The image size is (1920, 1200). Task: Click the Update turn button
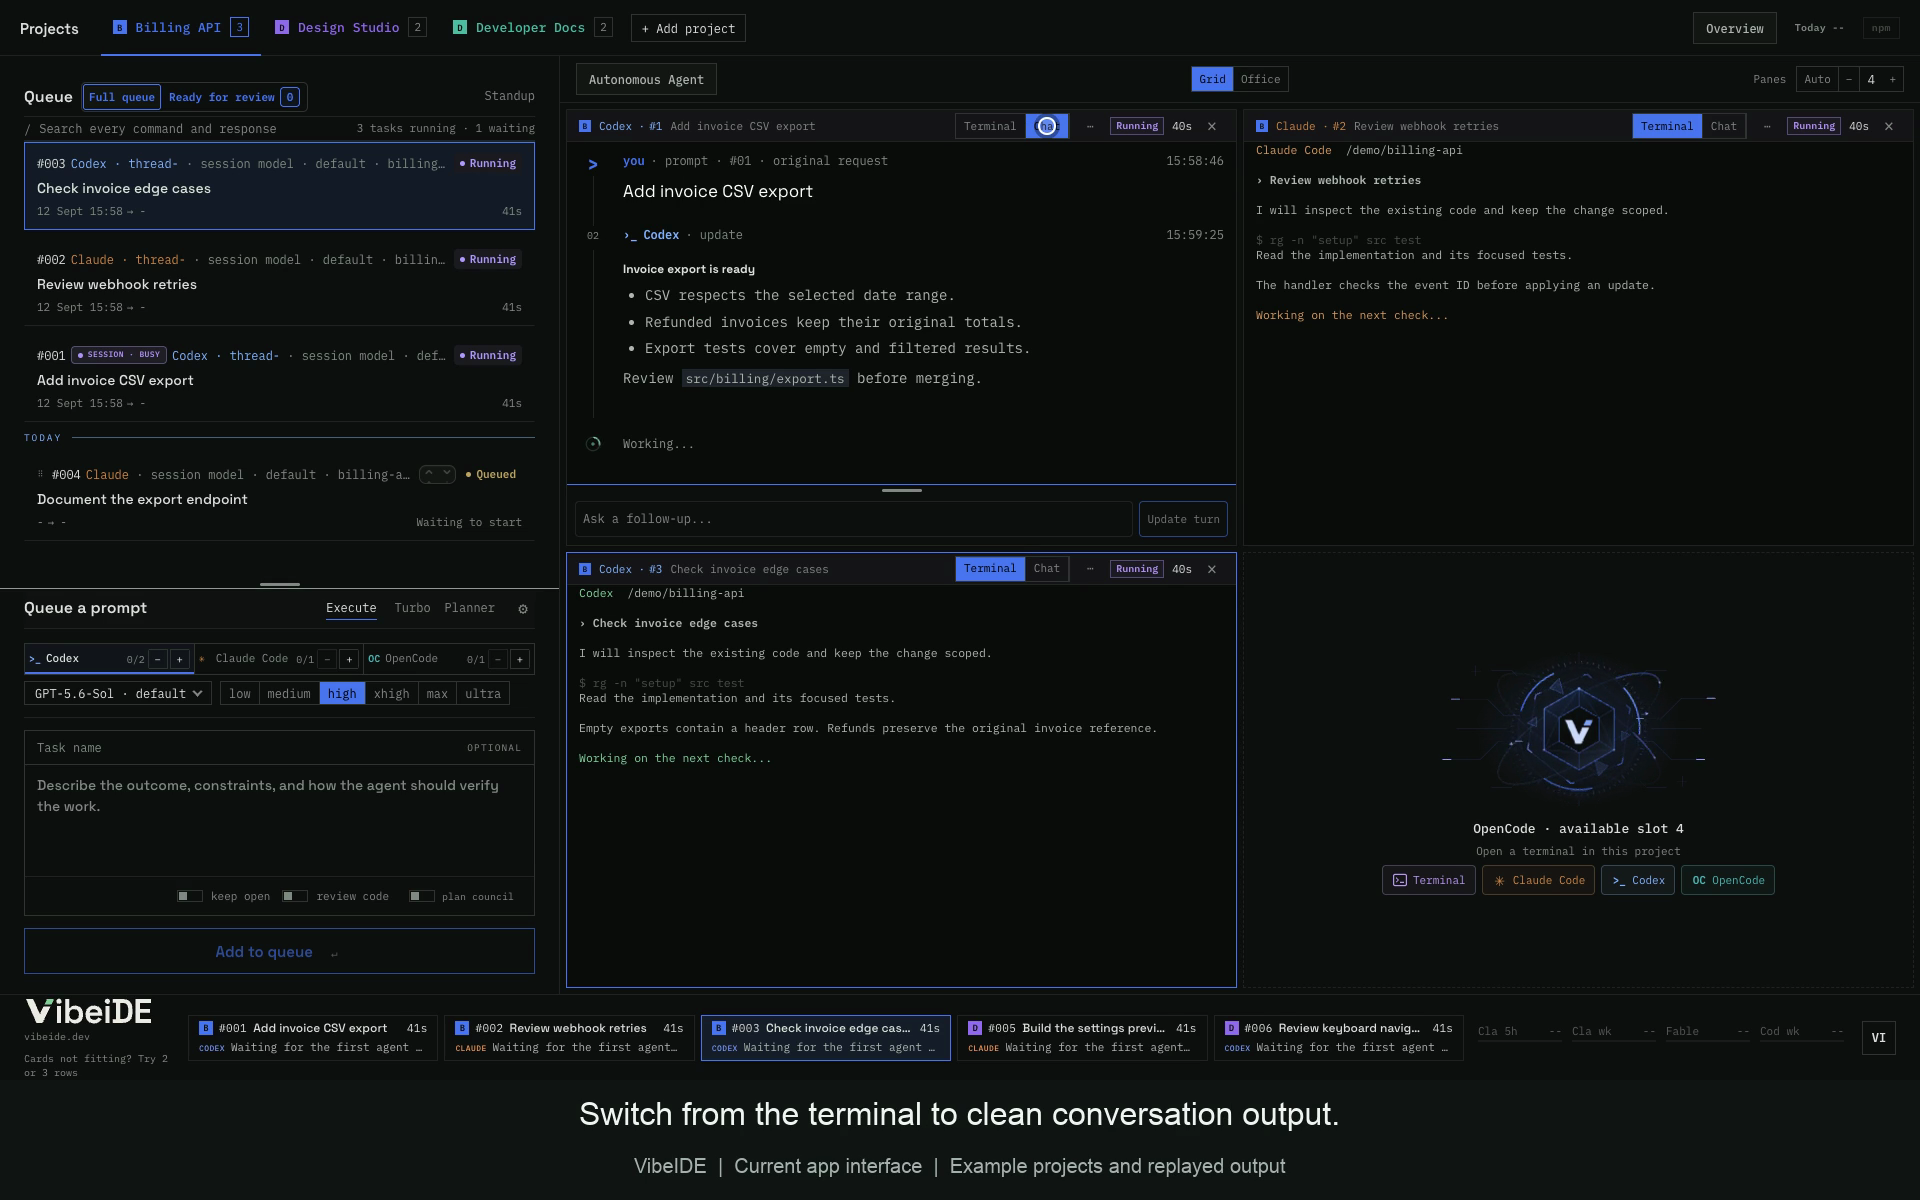[x=1183, y=519]
